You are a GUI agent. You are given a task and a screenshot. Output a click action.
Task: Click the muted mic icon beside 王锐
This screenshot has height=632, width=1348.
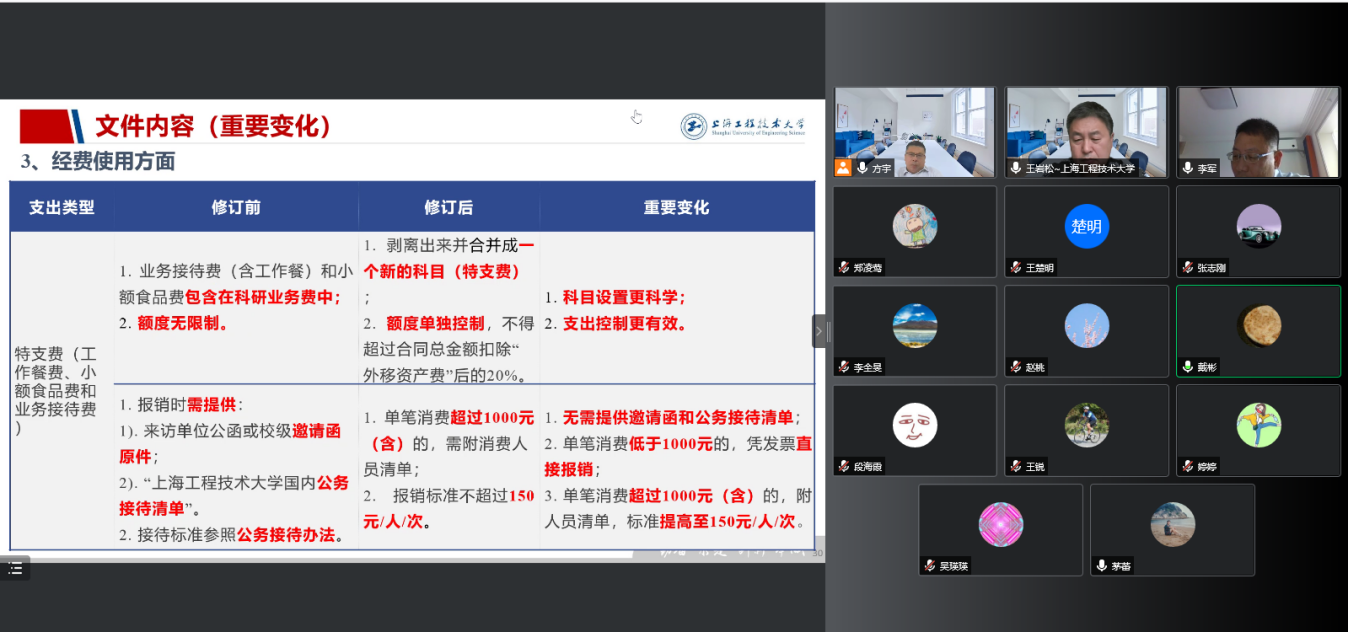click(x=1016, y=466)
